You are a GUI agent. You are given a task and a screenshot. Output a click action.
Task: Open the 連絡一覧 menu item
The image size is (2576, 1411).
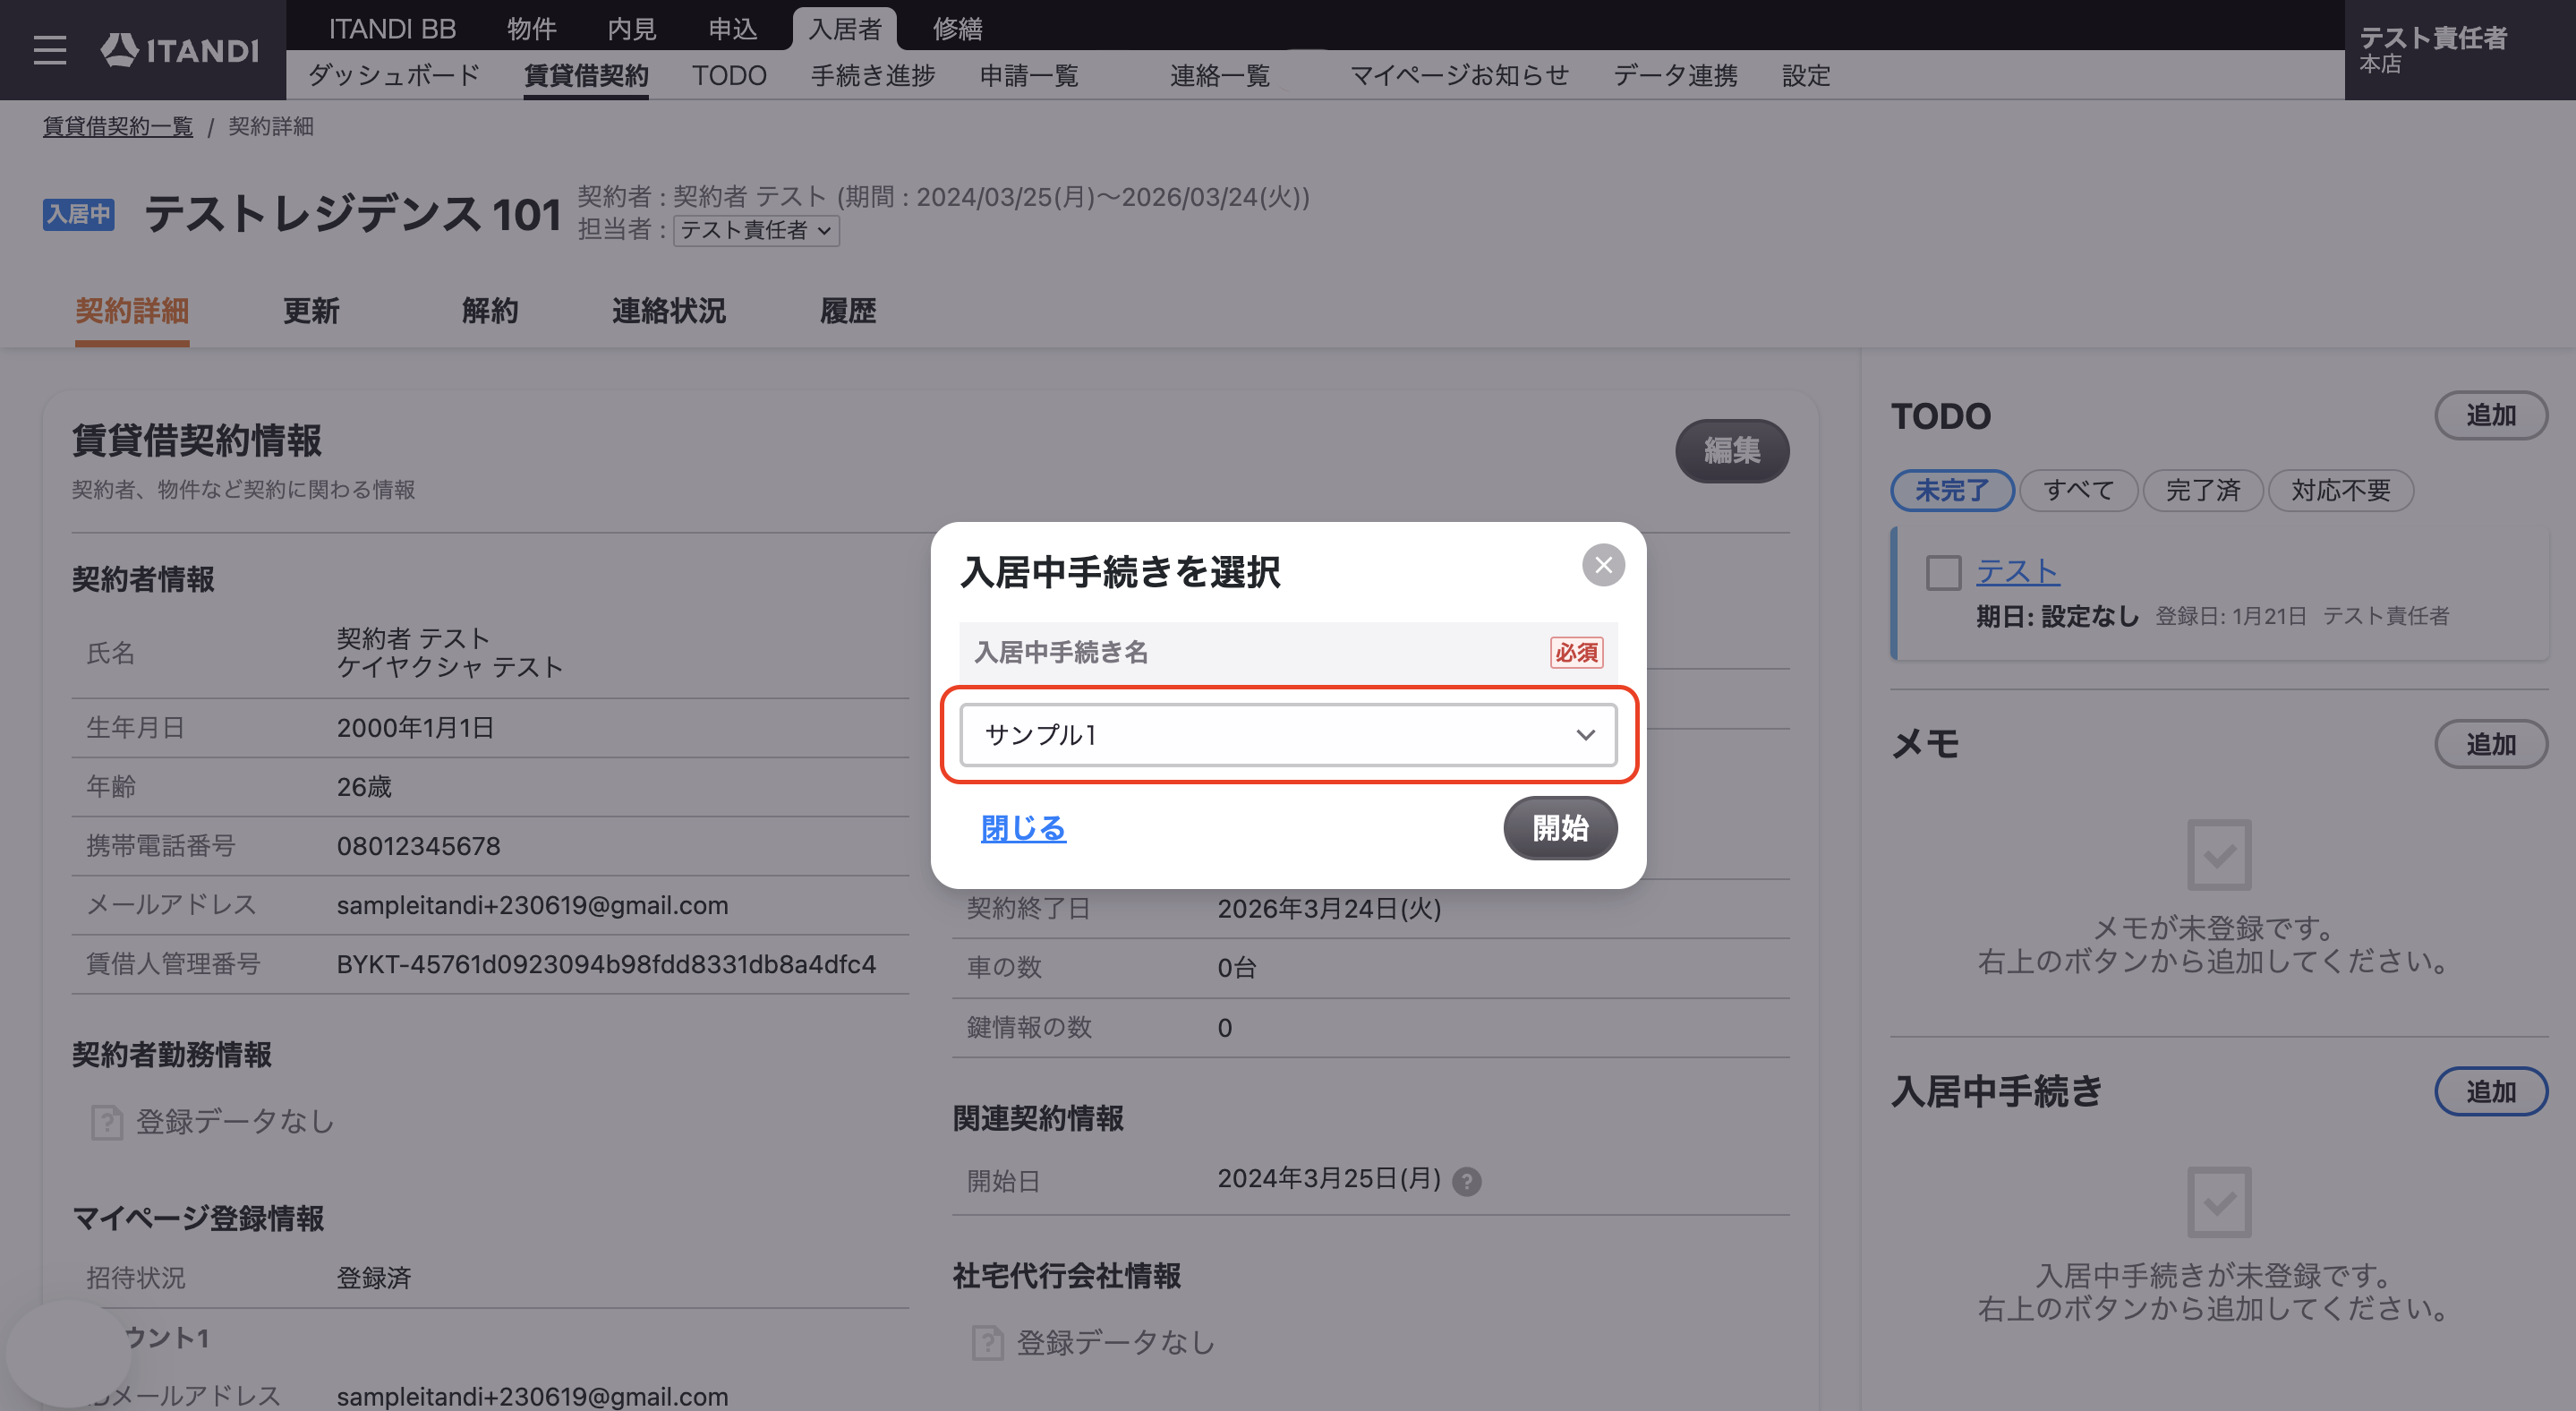click(1220, 75)
